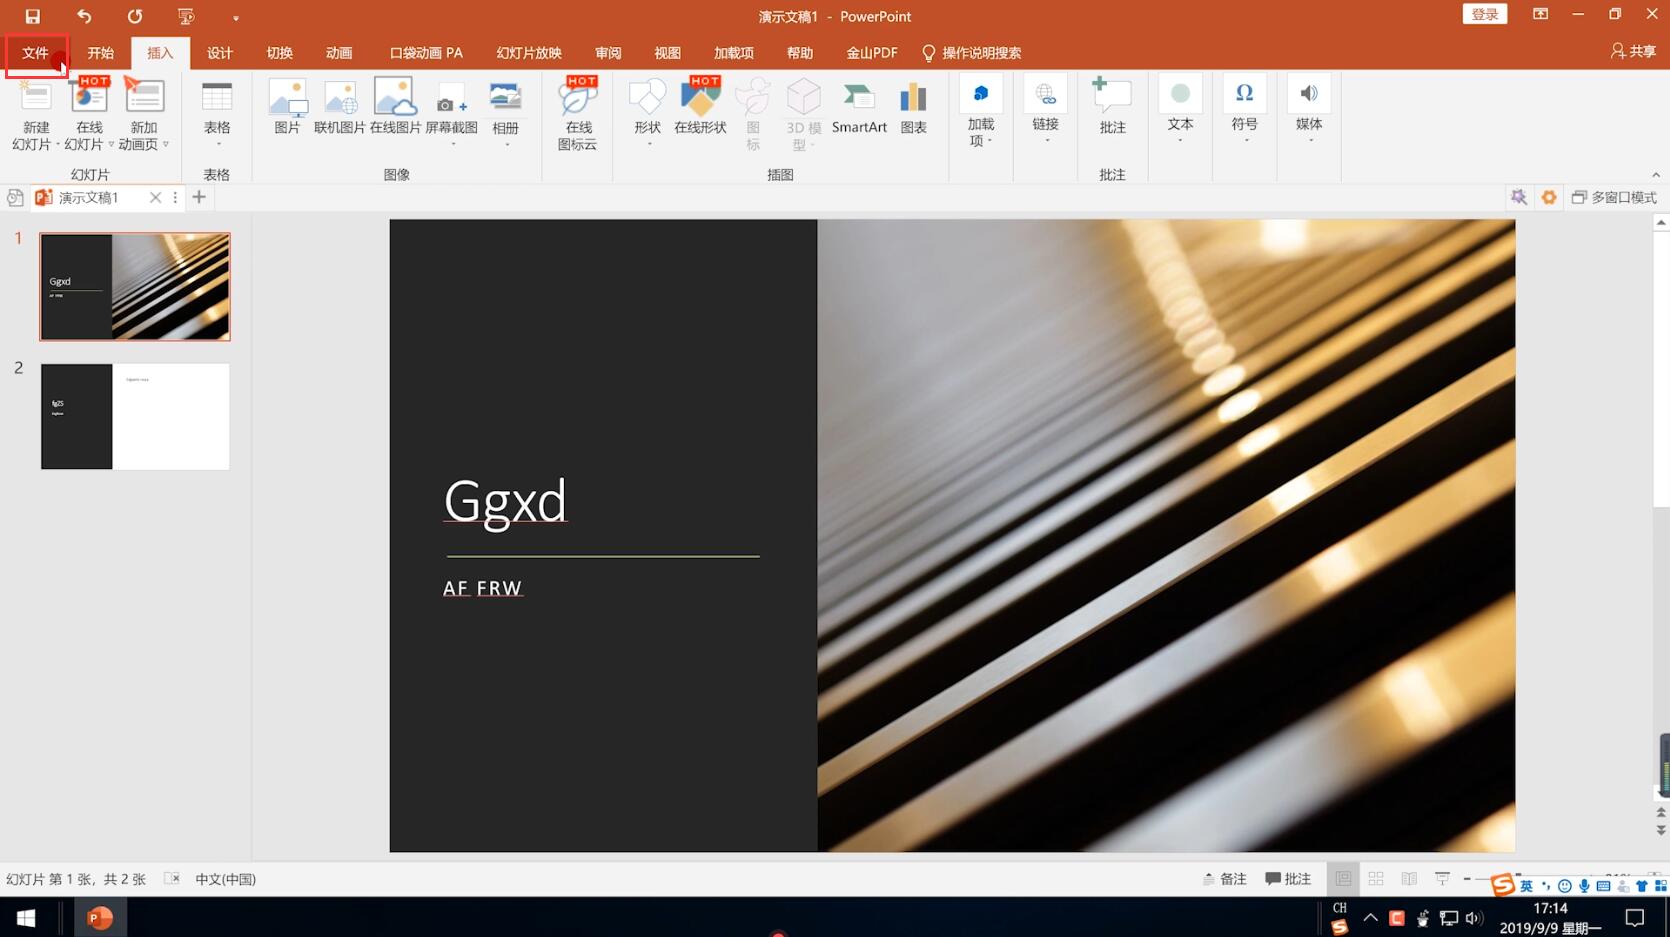Select slide 2 thumbnail
This screenshot has width=1670, height=937.
tap(135, 416)
